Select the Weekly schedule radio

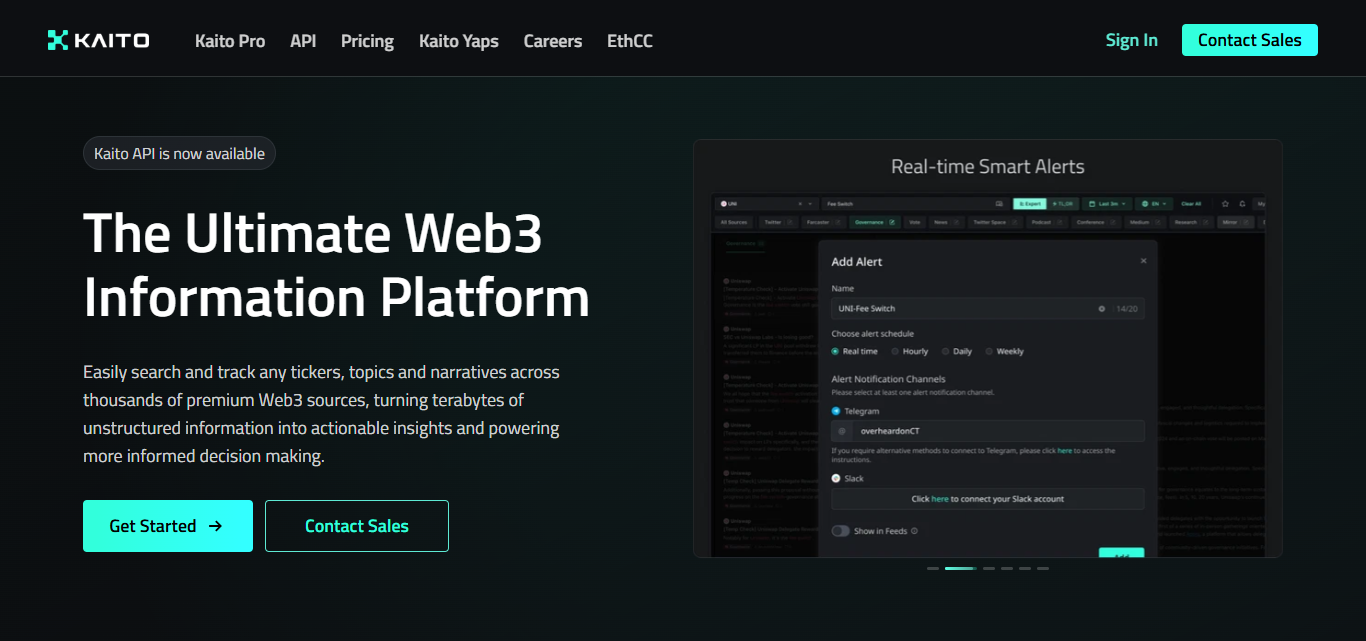pos(989,351)
